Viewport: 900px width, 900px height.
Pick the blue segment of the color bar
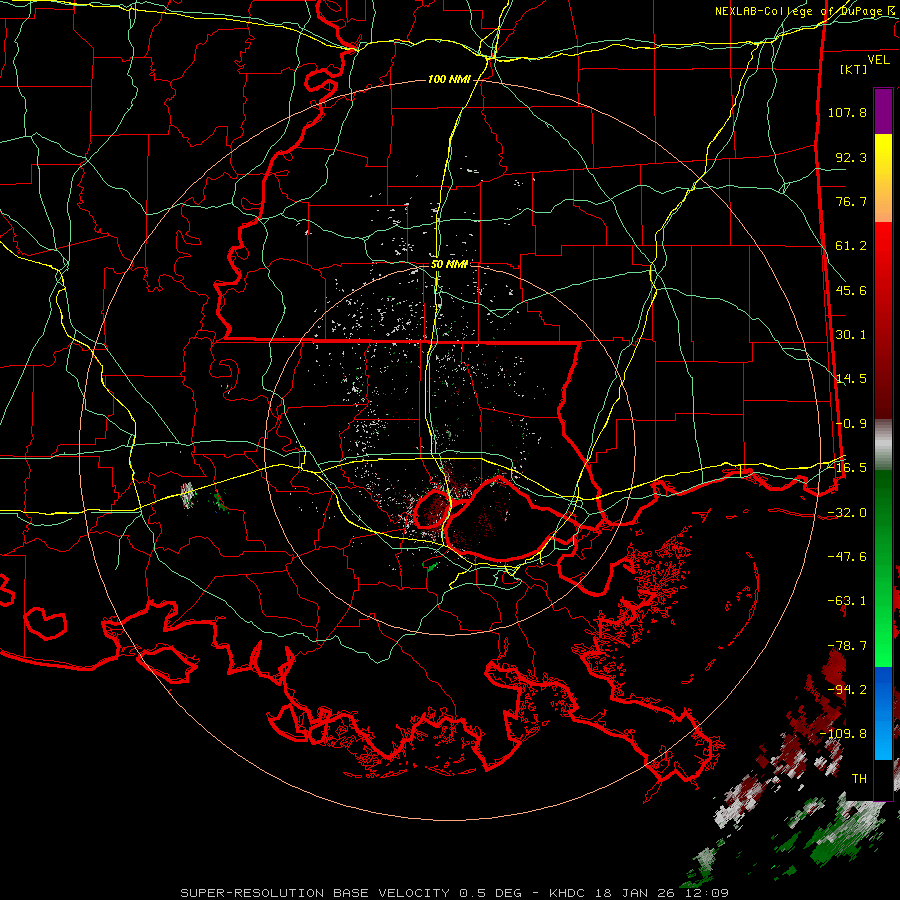click(x=883, y=713)
